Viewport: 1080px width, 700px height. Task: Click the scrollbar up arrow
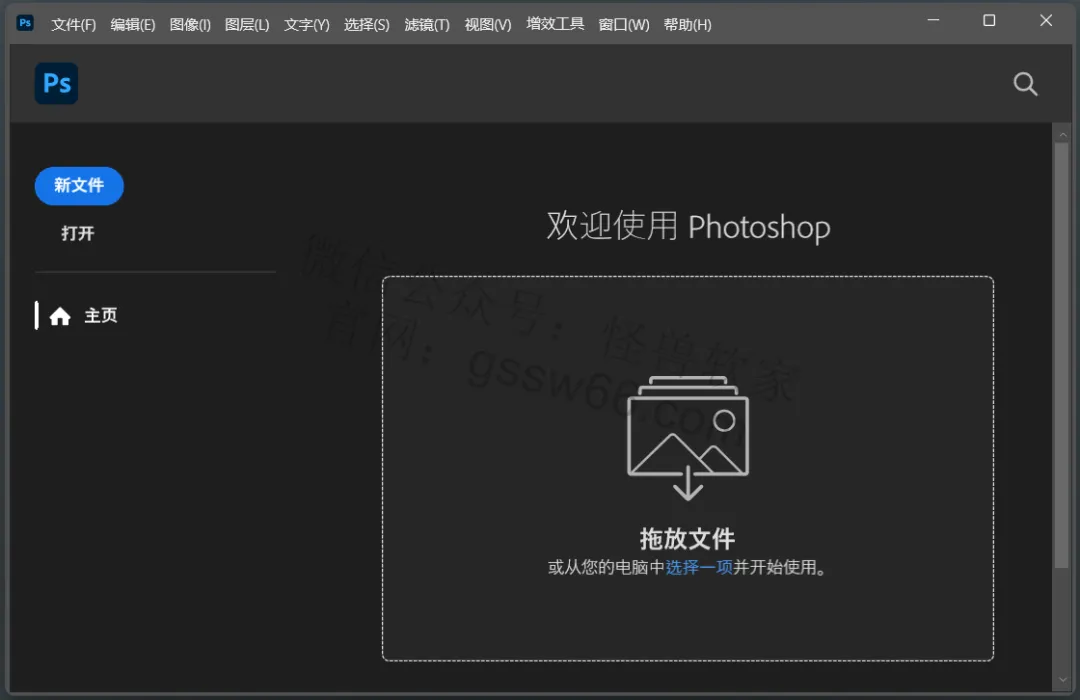click(x=1062, y=134)
